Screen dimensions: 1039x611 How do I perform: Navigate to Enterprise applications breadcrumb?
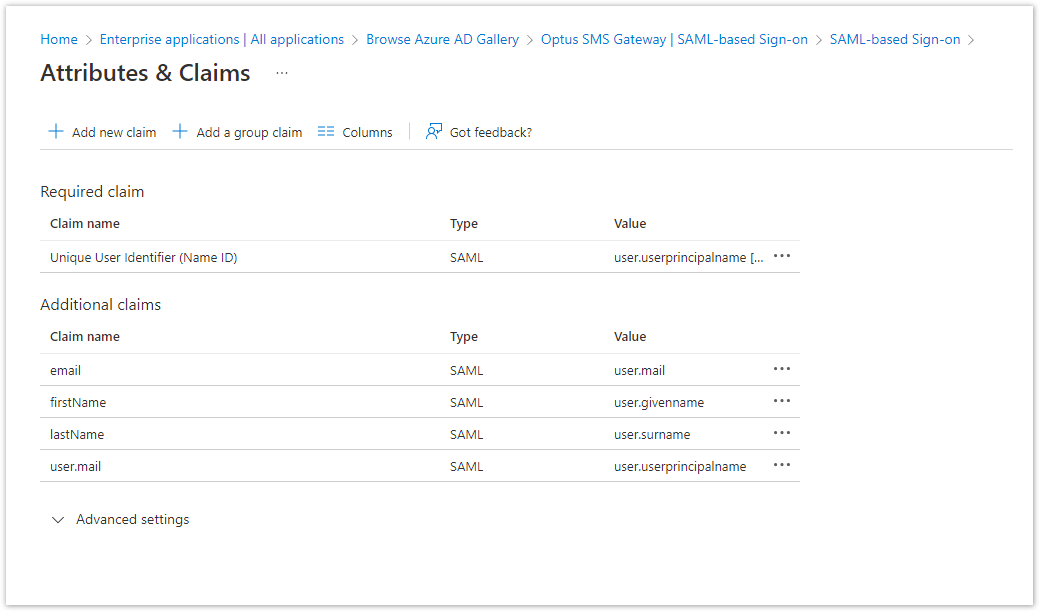pos(221,40)
